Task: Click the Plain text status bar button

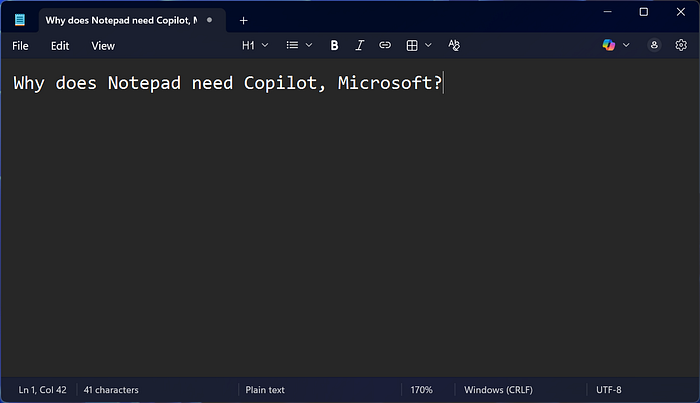Action: point(264,389)
